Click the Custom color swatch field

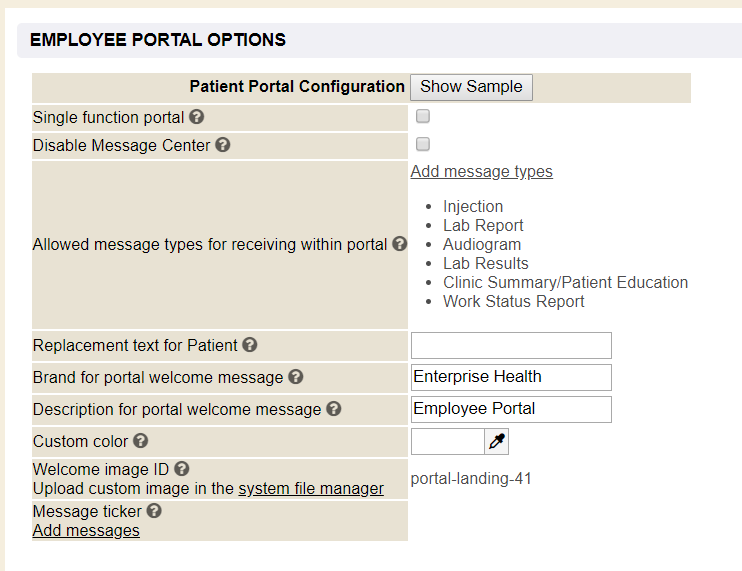[447, 441]
